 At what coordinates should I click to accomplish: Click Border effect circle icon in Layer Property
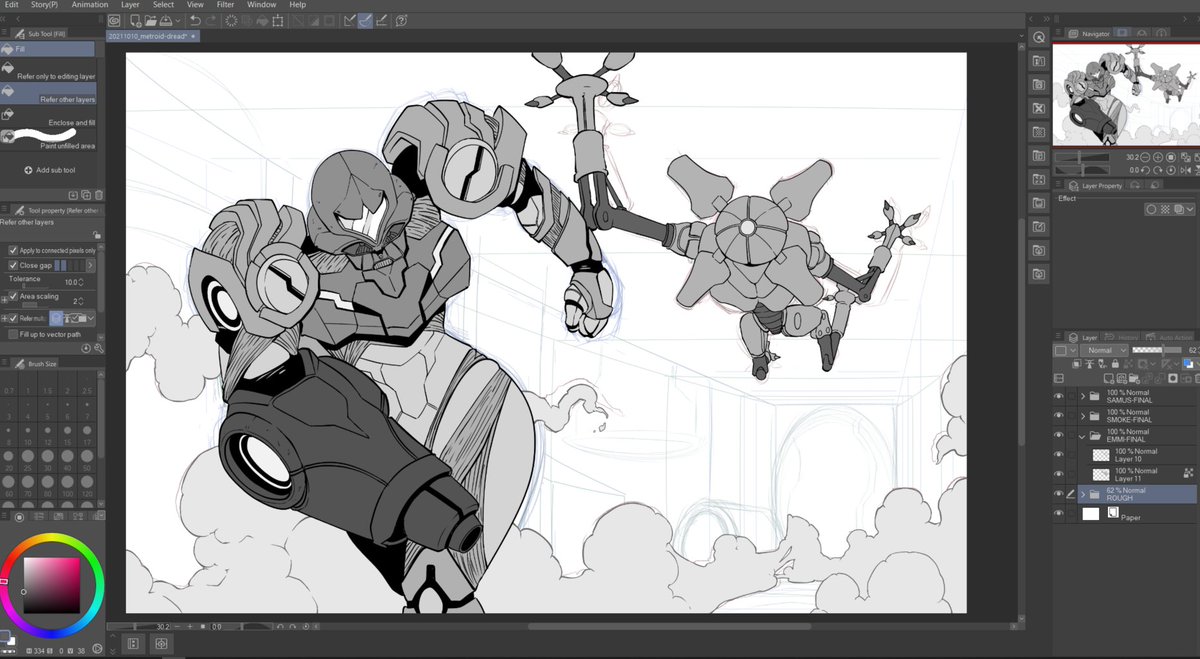pos(1152,209)
